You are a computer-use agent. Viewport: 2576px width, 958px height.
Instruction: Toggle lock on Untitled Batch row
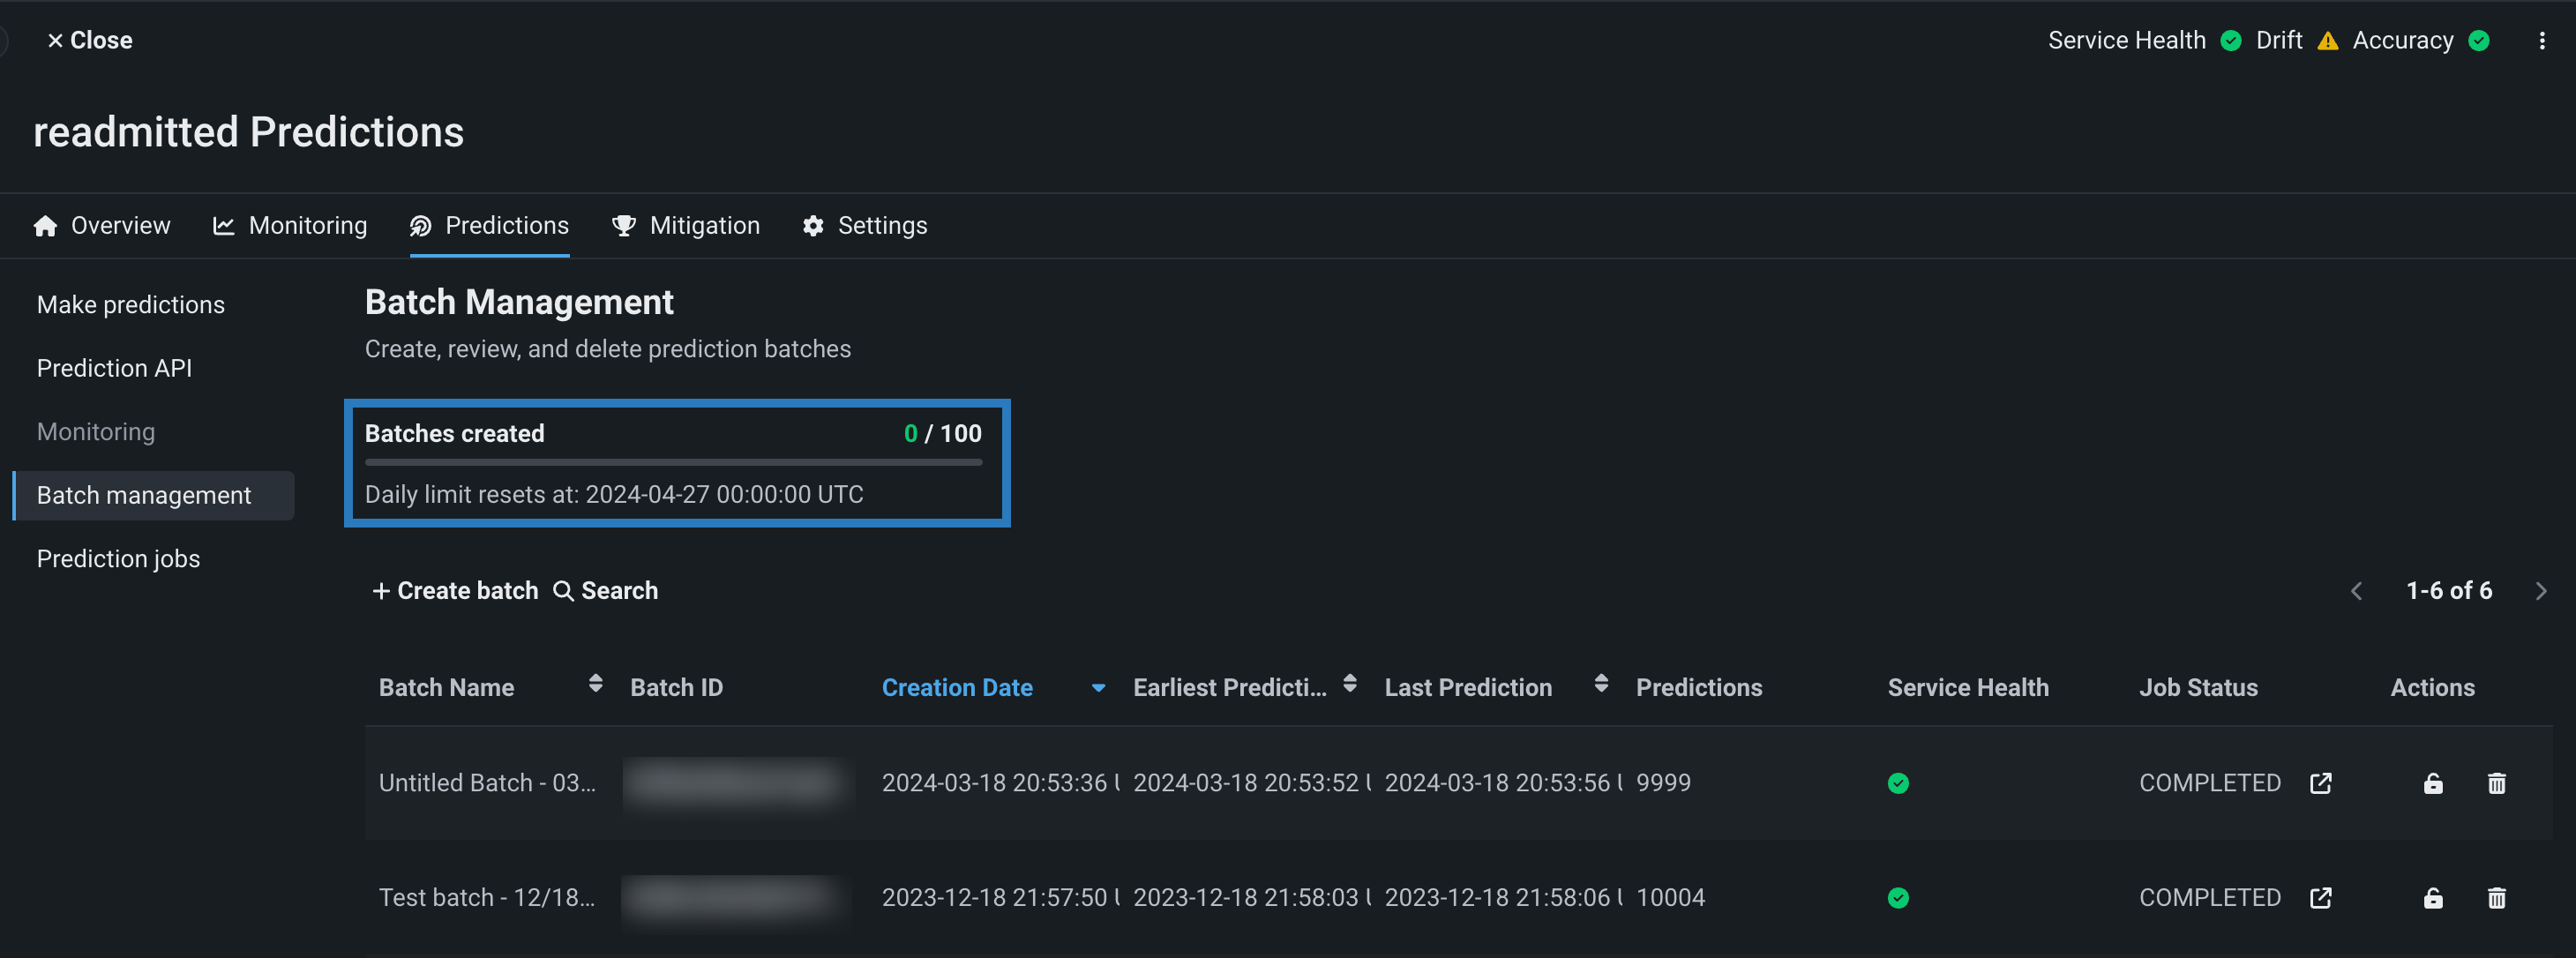(x=2432, y=783)
